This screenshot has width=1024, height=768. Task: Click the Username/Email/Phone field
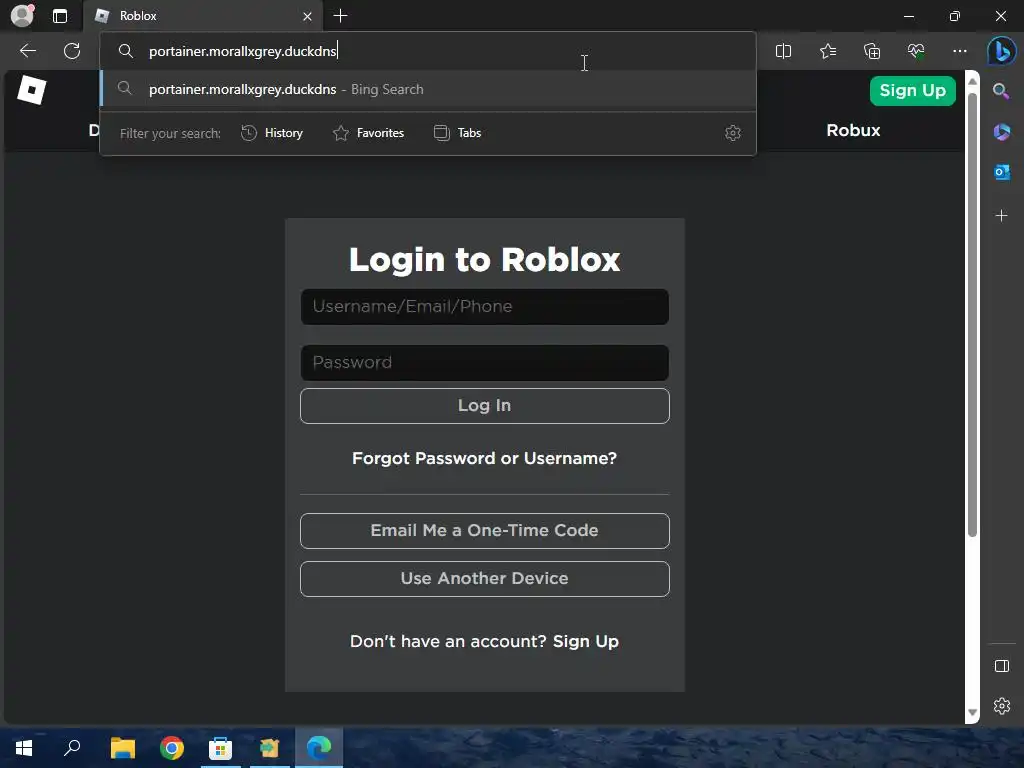[x=484, y=307]
